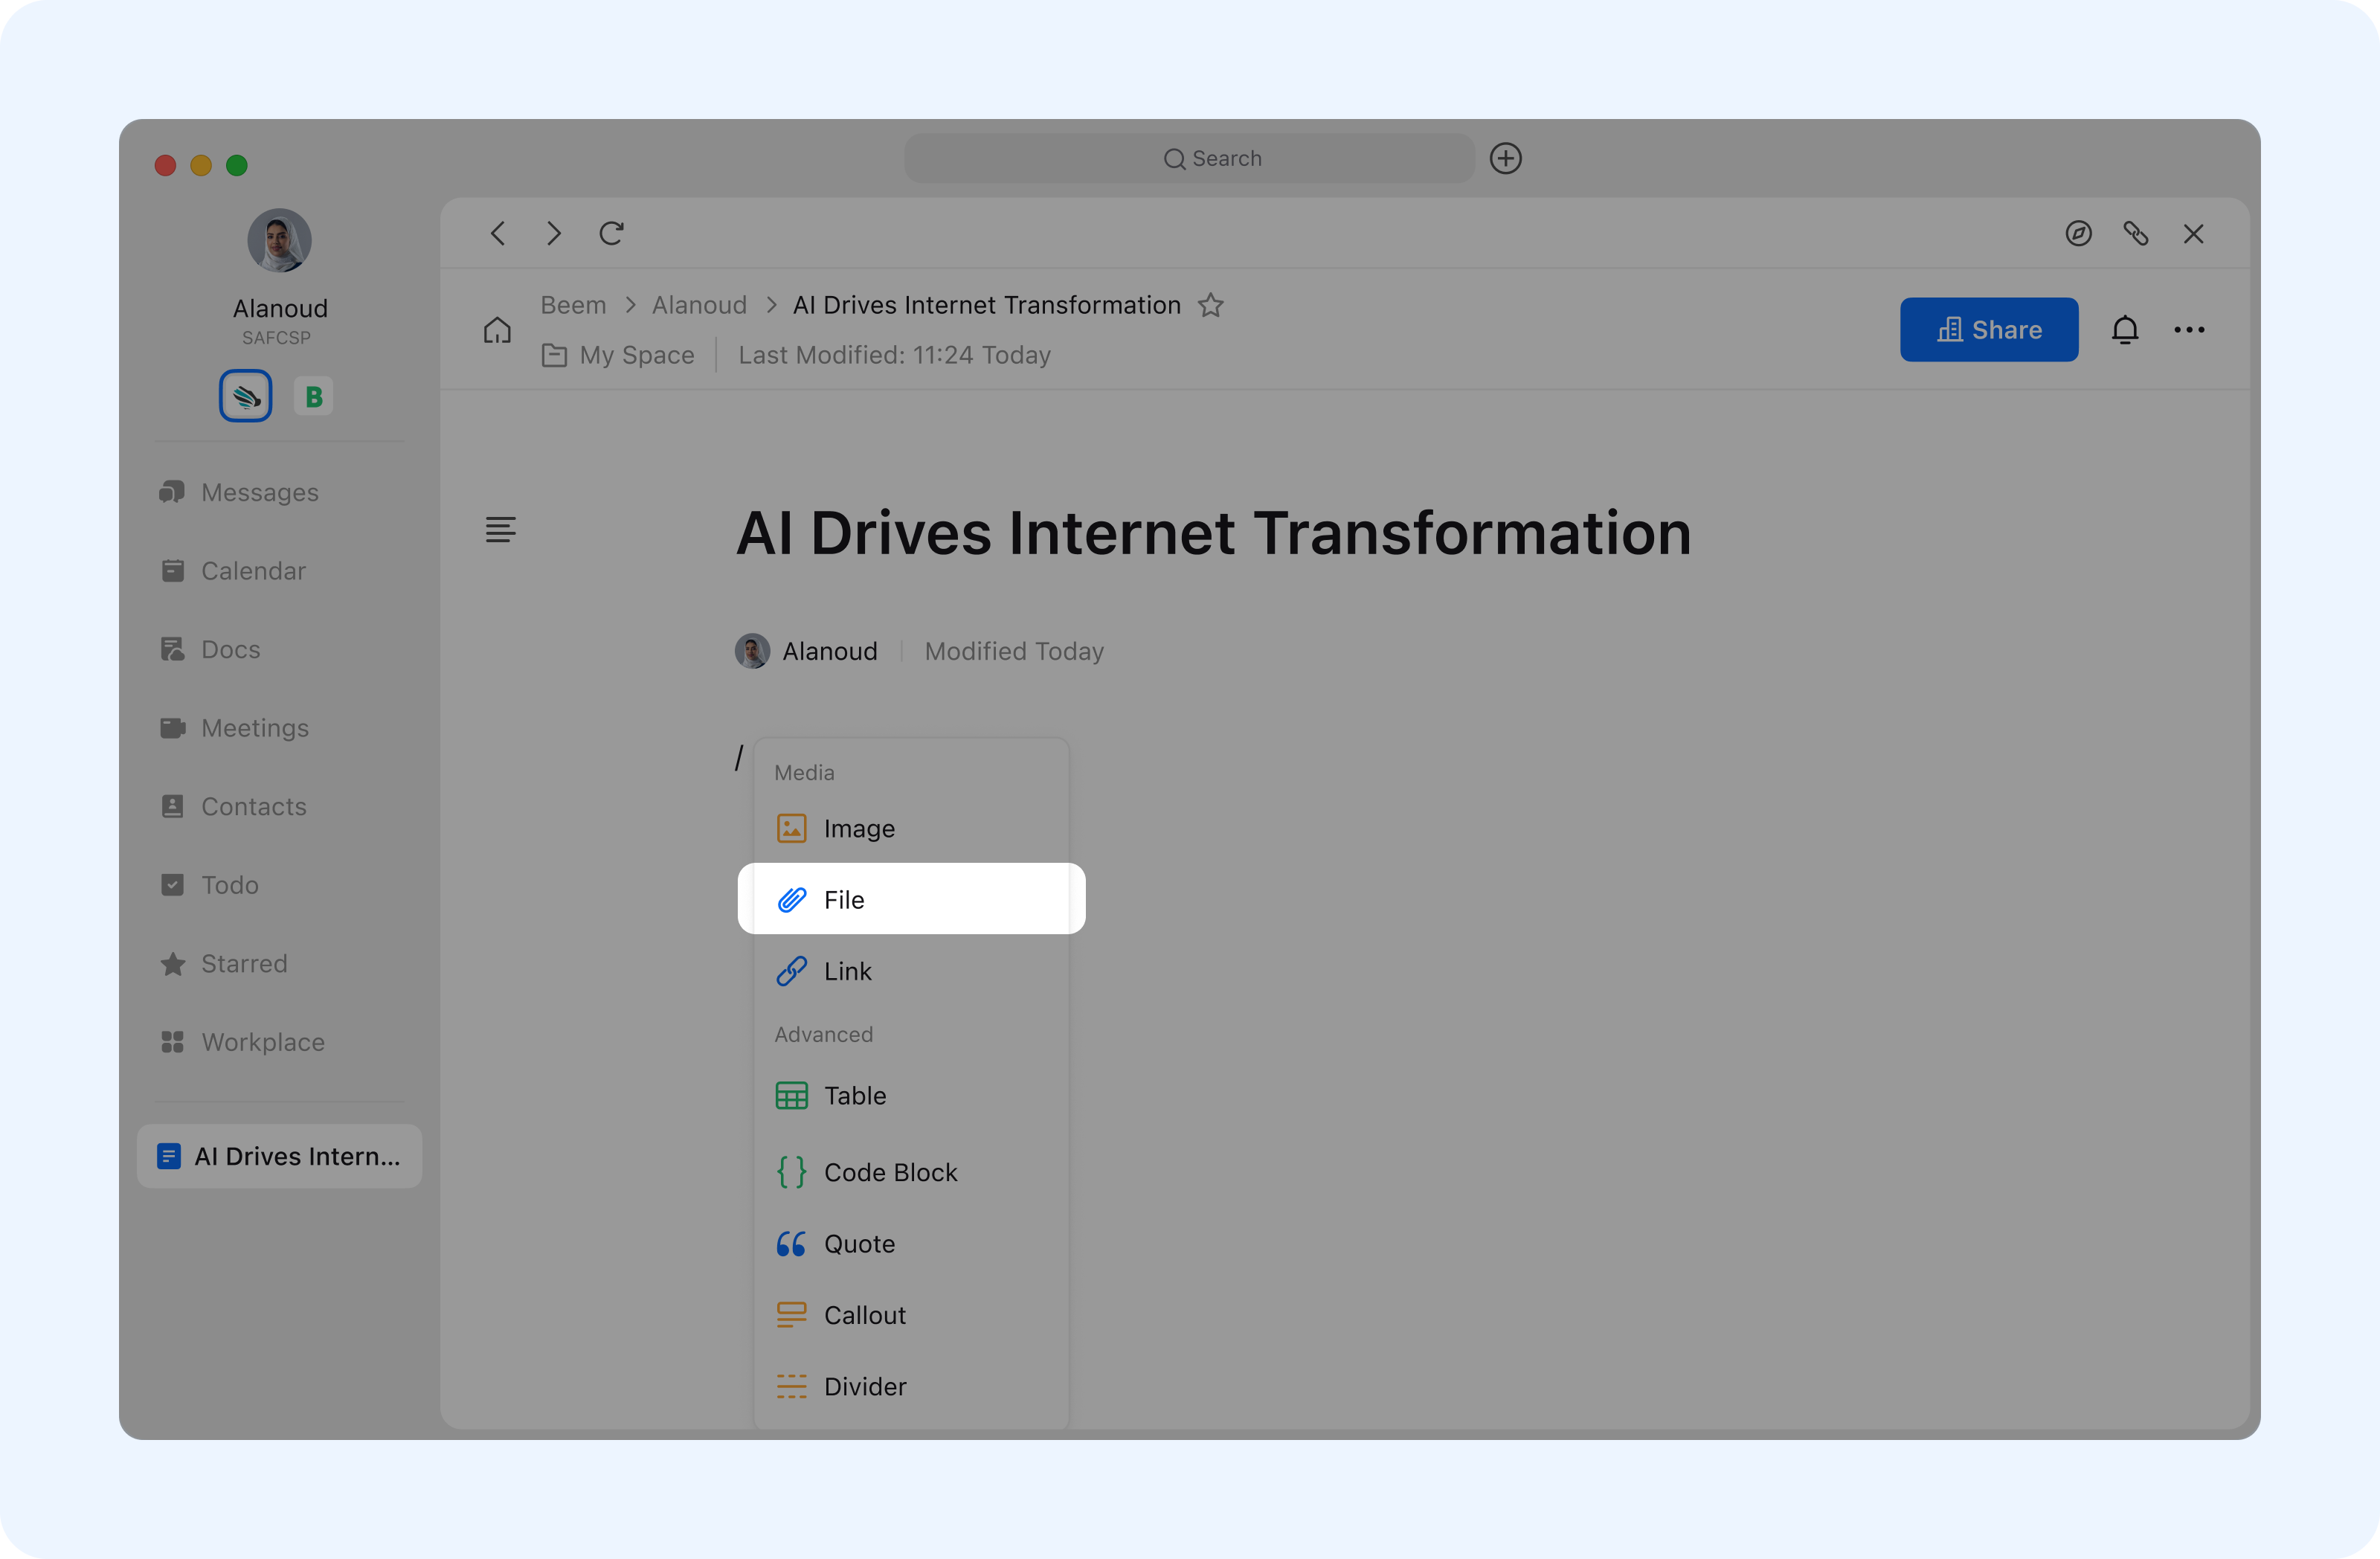Reload the page with the refresh icon
This screenshot has width=2380, height=1559.
tap(611, 234)
